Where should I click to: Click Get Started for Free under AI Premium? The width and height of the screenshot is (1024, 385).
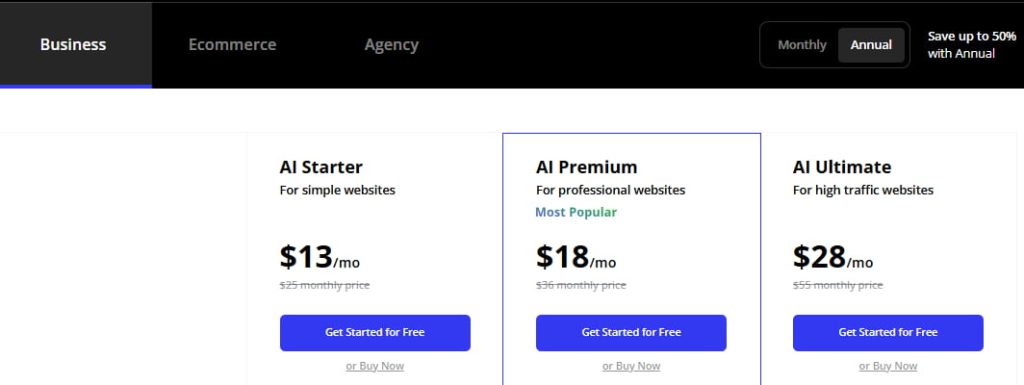(631, 333)
